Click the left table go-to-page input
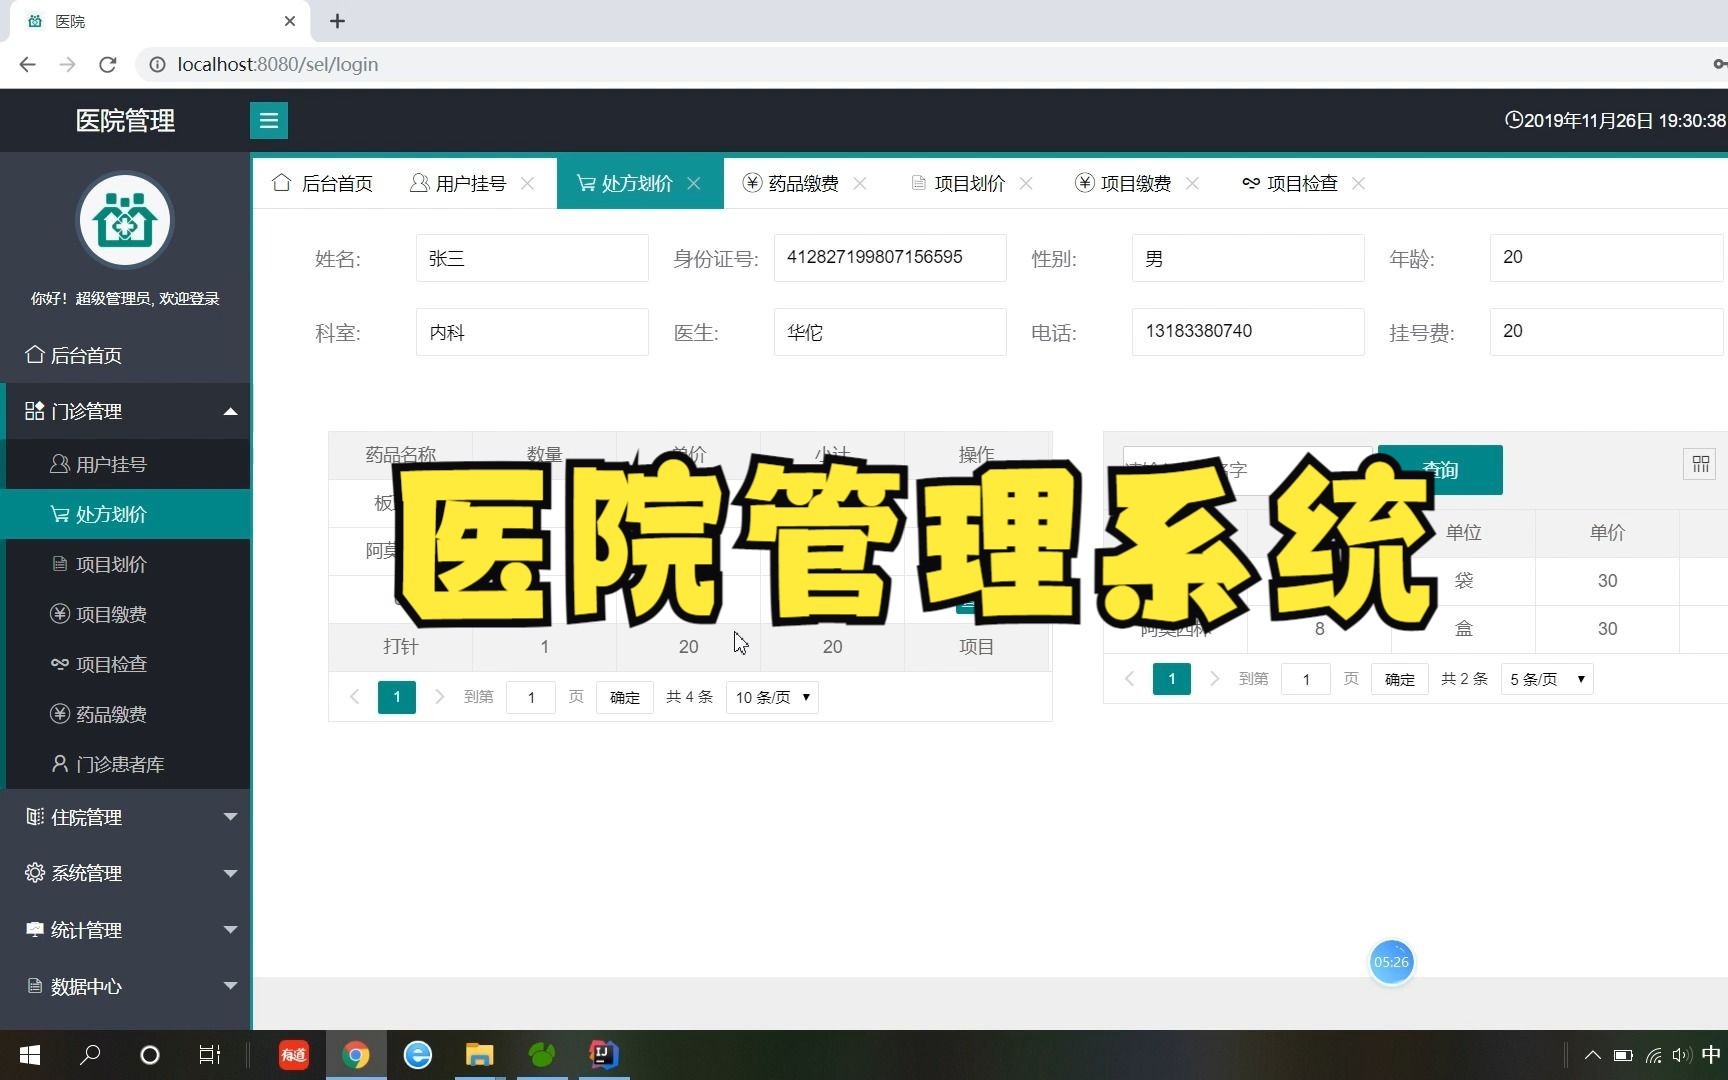Image resolution: width=1728 pixels, height=1080 pixels. [531, 697]
